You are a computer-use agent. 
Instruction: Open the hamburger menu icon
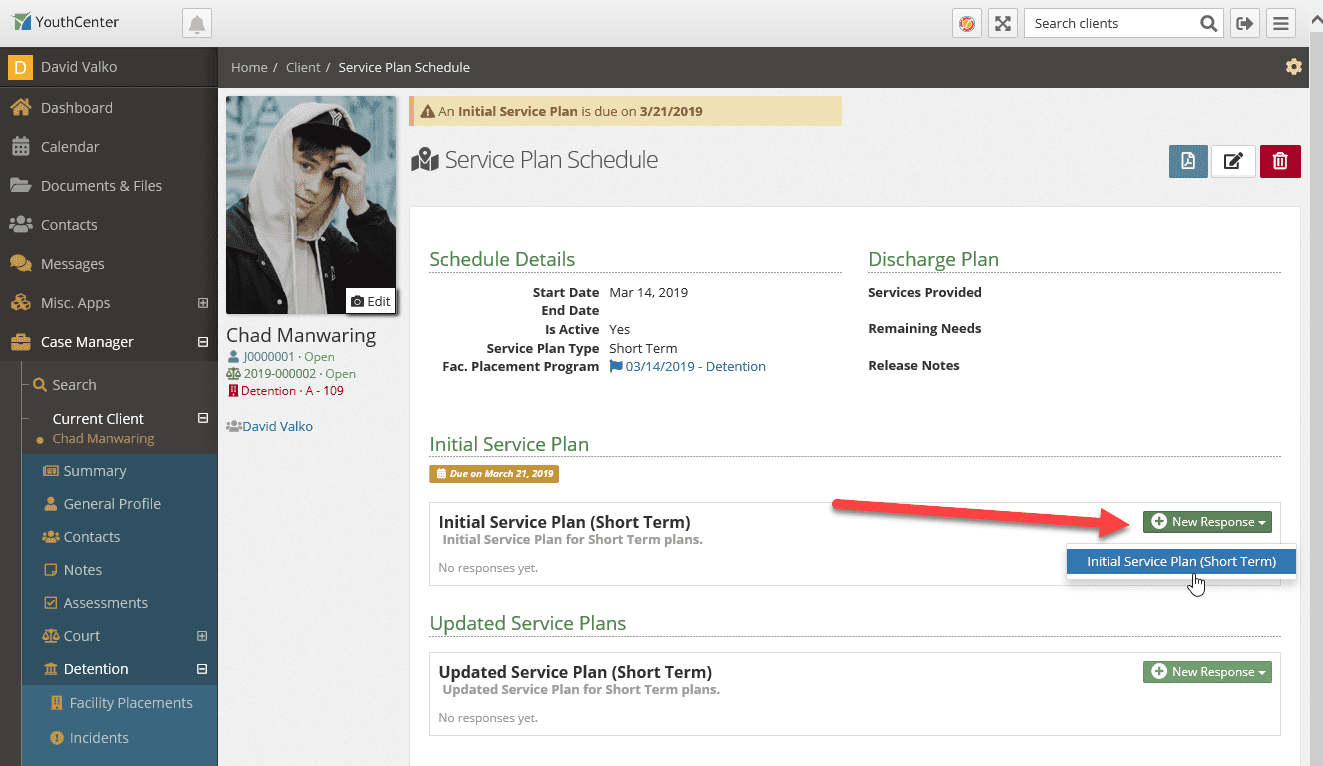(x=1281, y=22)
